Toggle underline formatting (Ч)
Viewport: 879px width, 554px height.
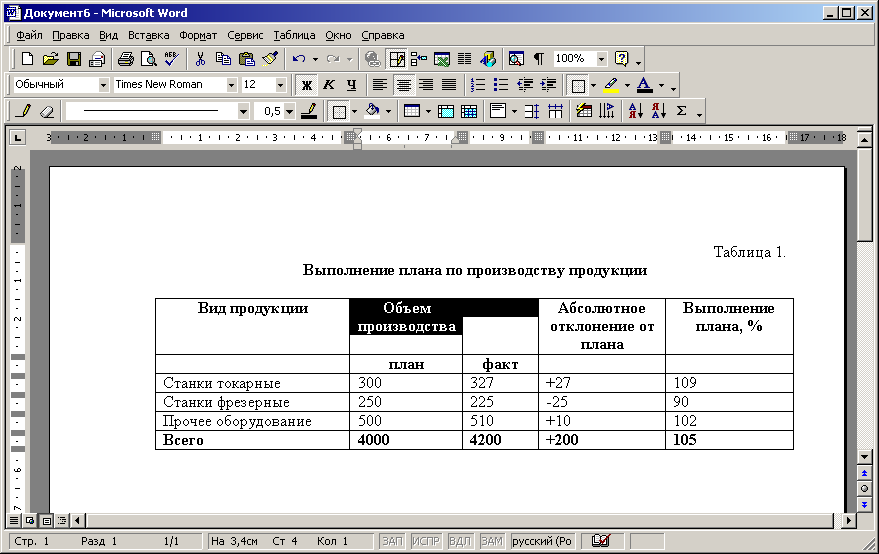[351, 85]
